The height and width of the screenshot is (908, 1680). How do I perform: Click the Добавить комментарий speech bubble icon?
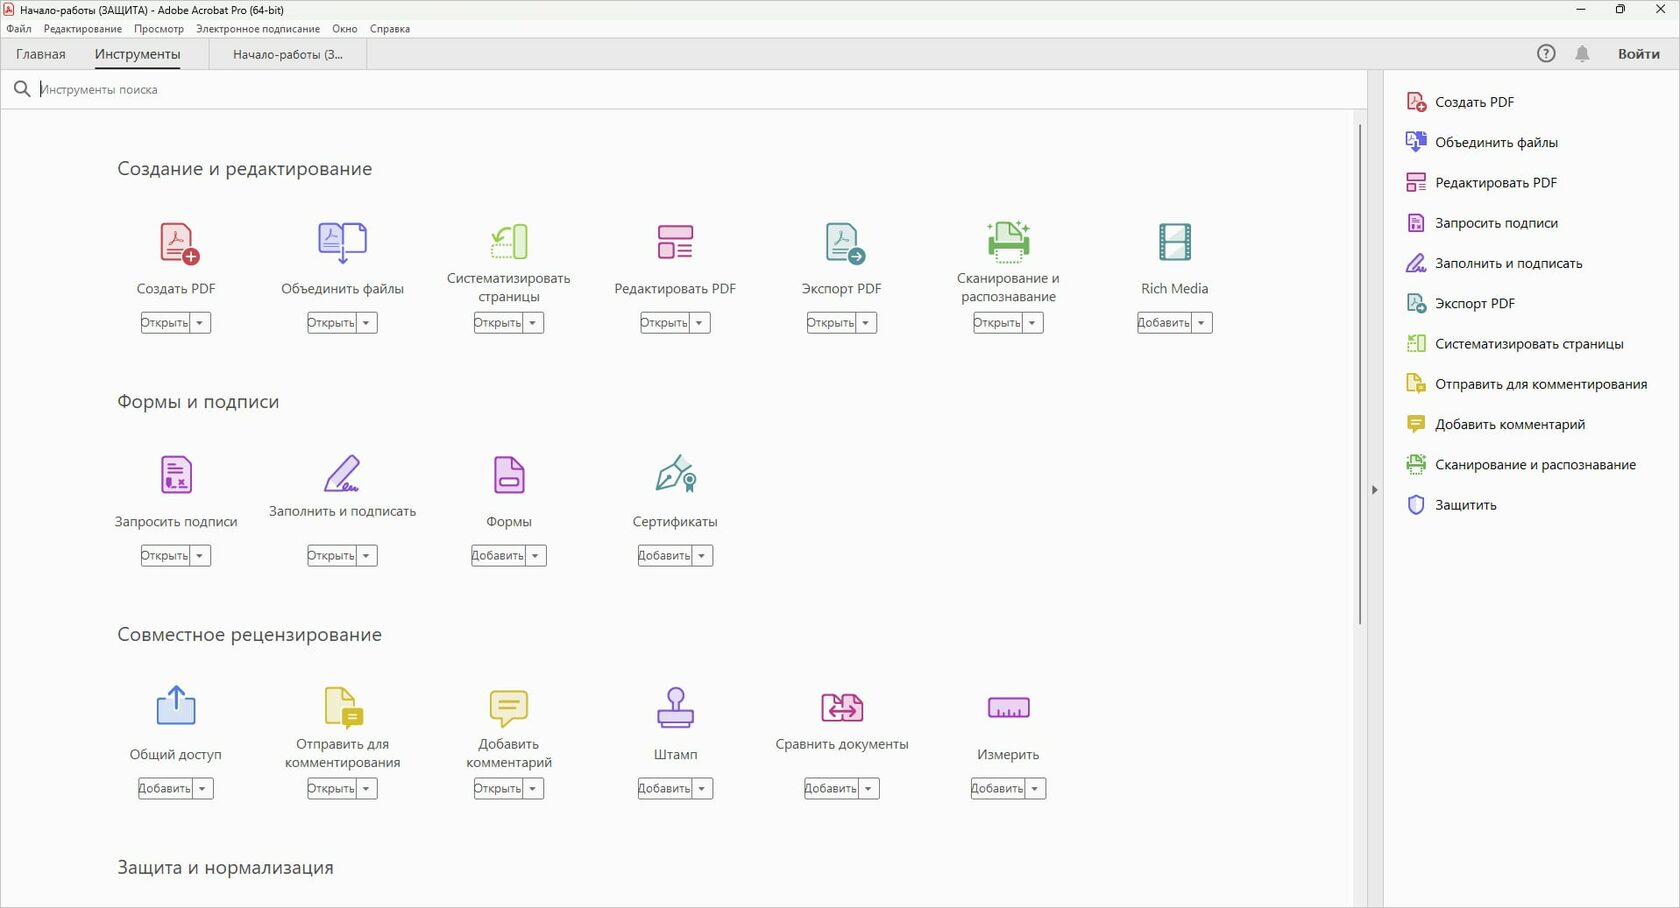pyautogui.click(x=509, y=708)
